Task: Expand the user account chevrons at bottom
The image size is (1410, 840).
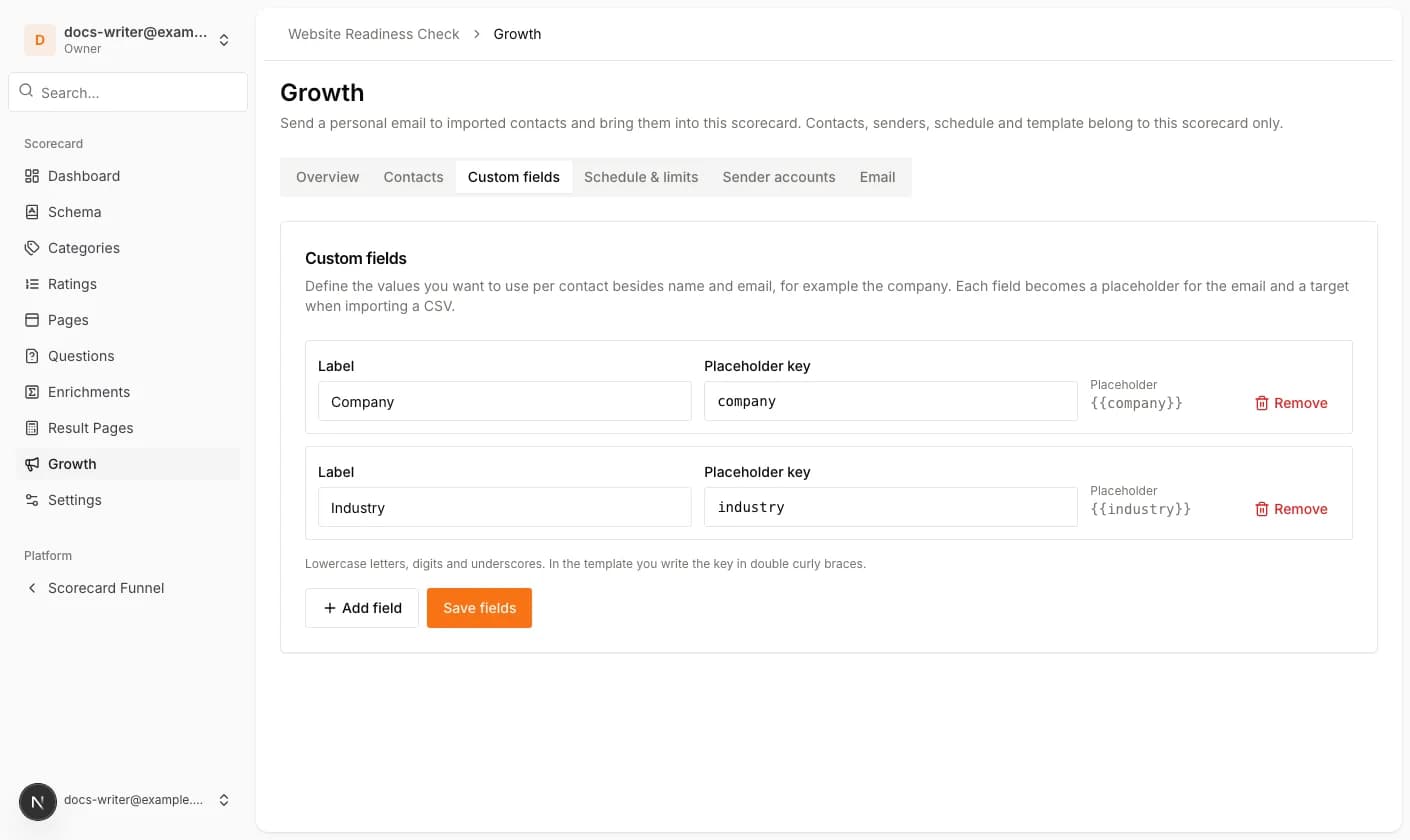Action: click(x=224, y=800)
